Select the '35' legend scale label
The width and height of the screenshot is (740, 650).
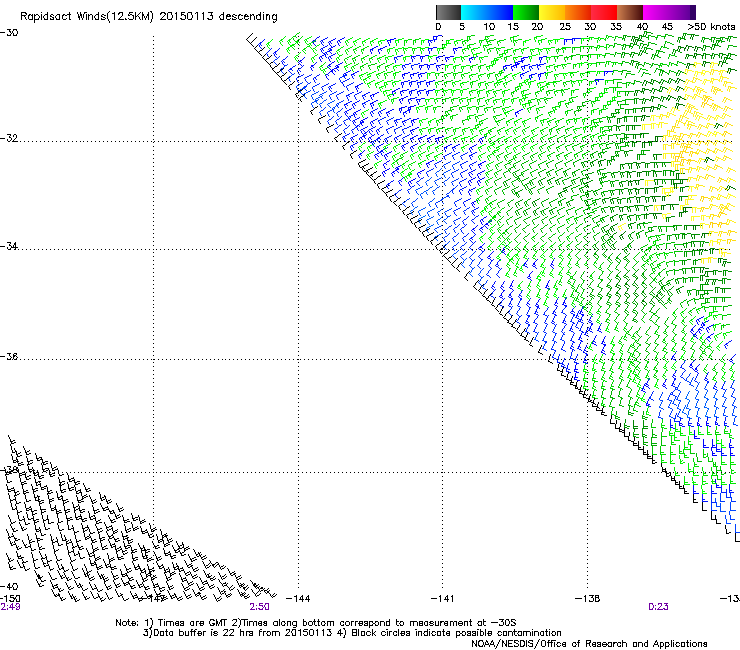click(616, 27)
